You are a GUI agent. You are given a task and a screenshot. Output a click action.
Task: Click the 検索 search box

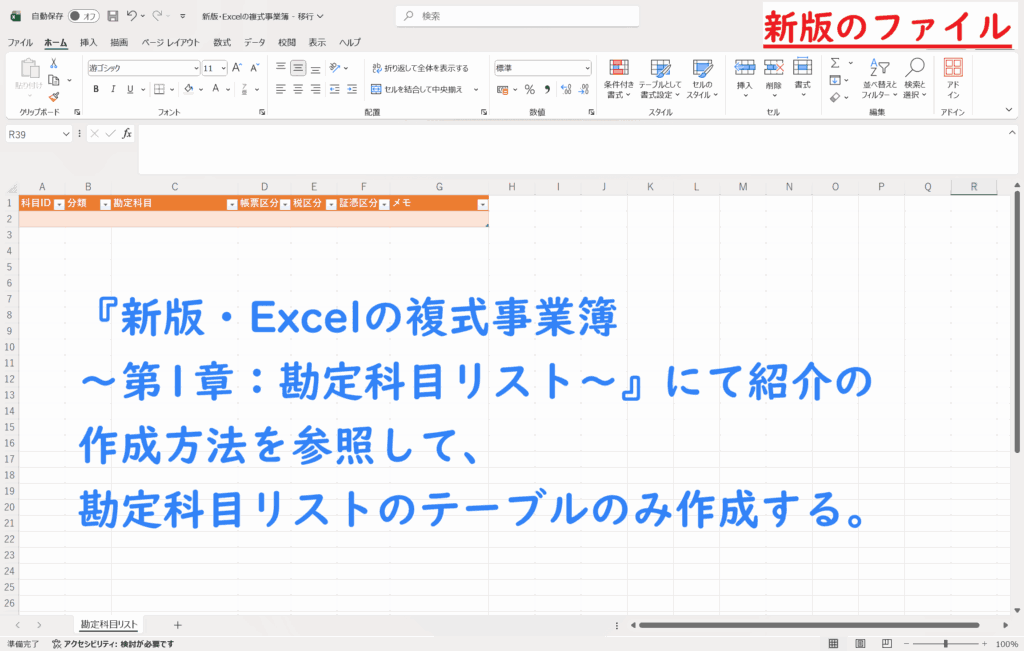click(520, 16)
